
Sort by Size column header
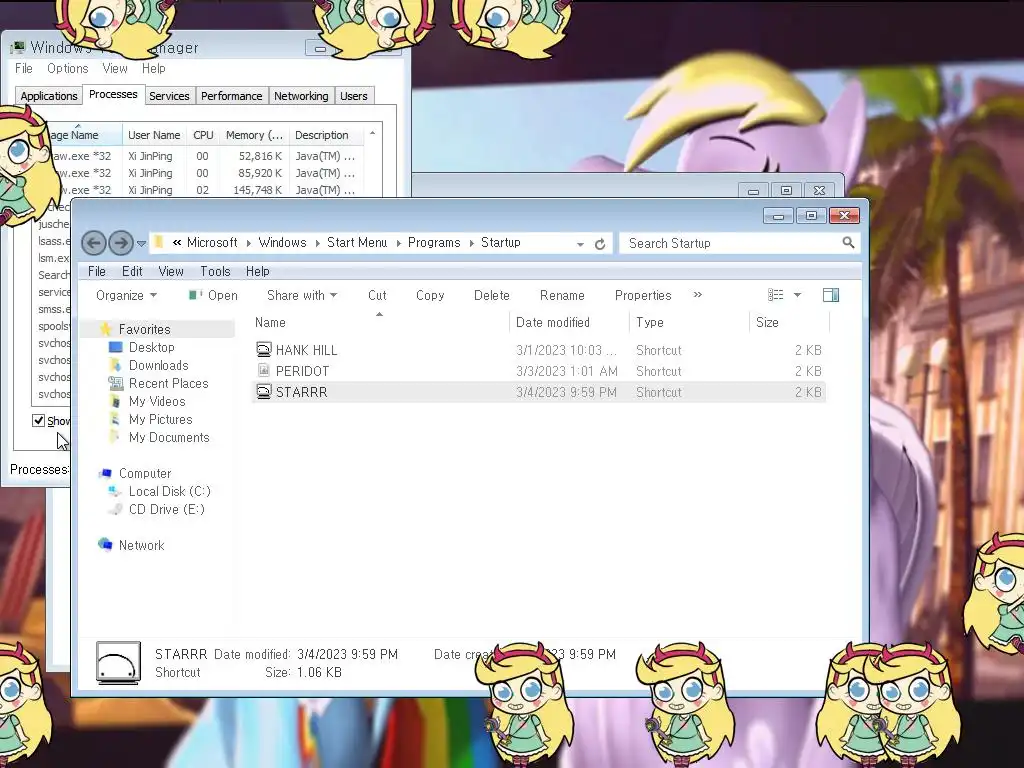789,322
